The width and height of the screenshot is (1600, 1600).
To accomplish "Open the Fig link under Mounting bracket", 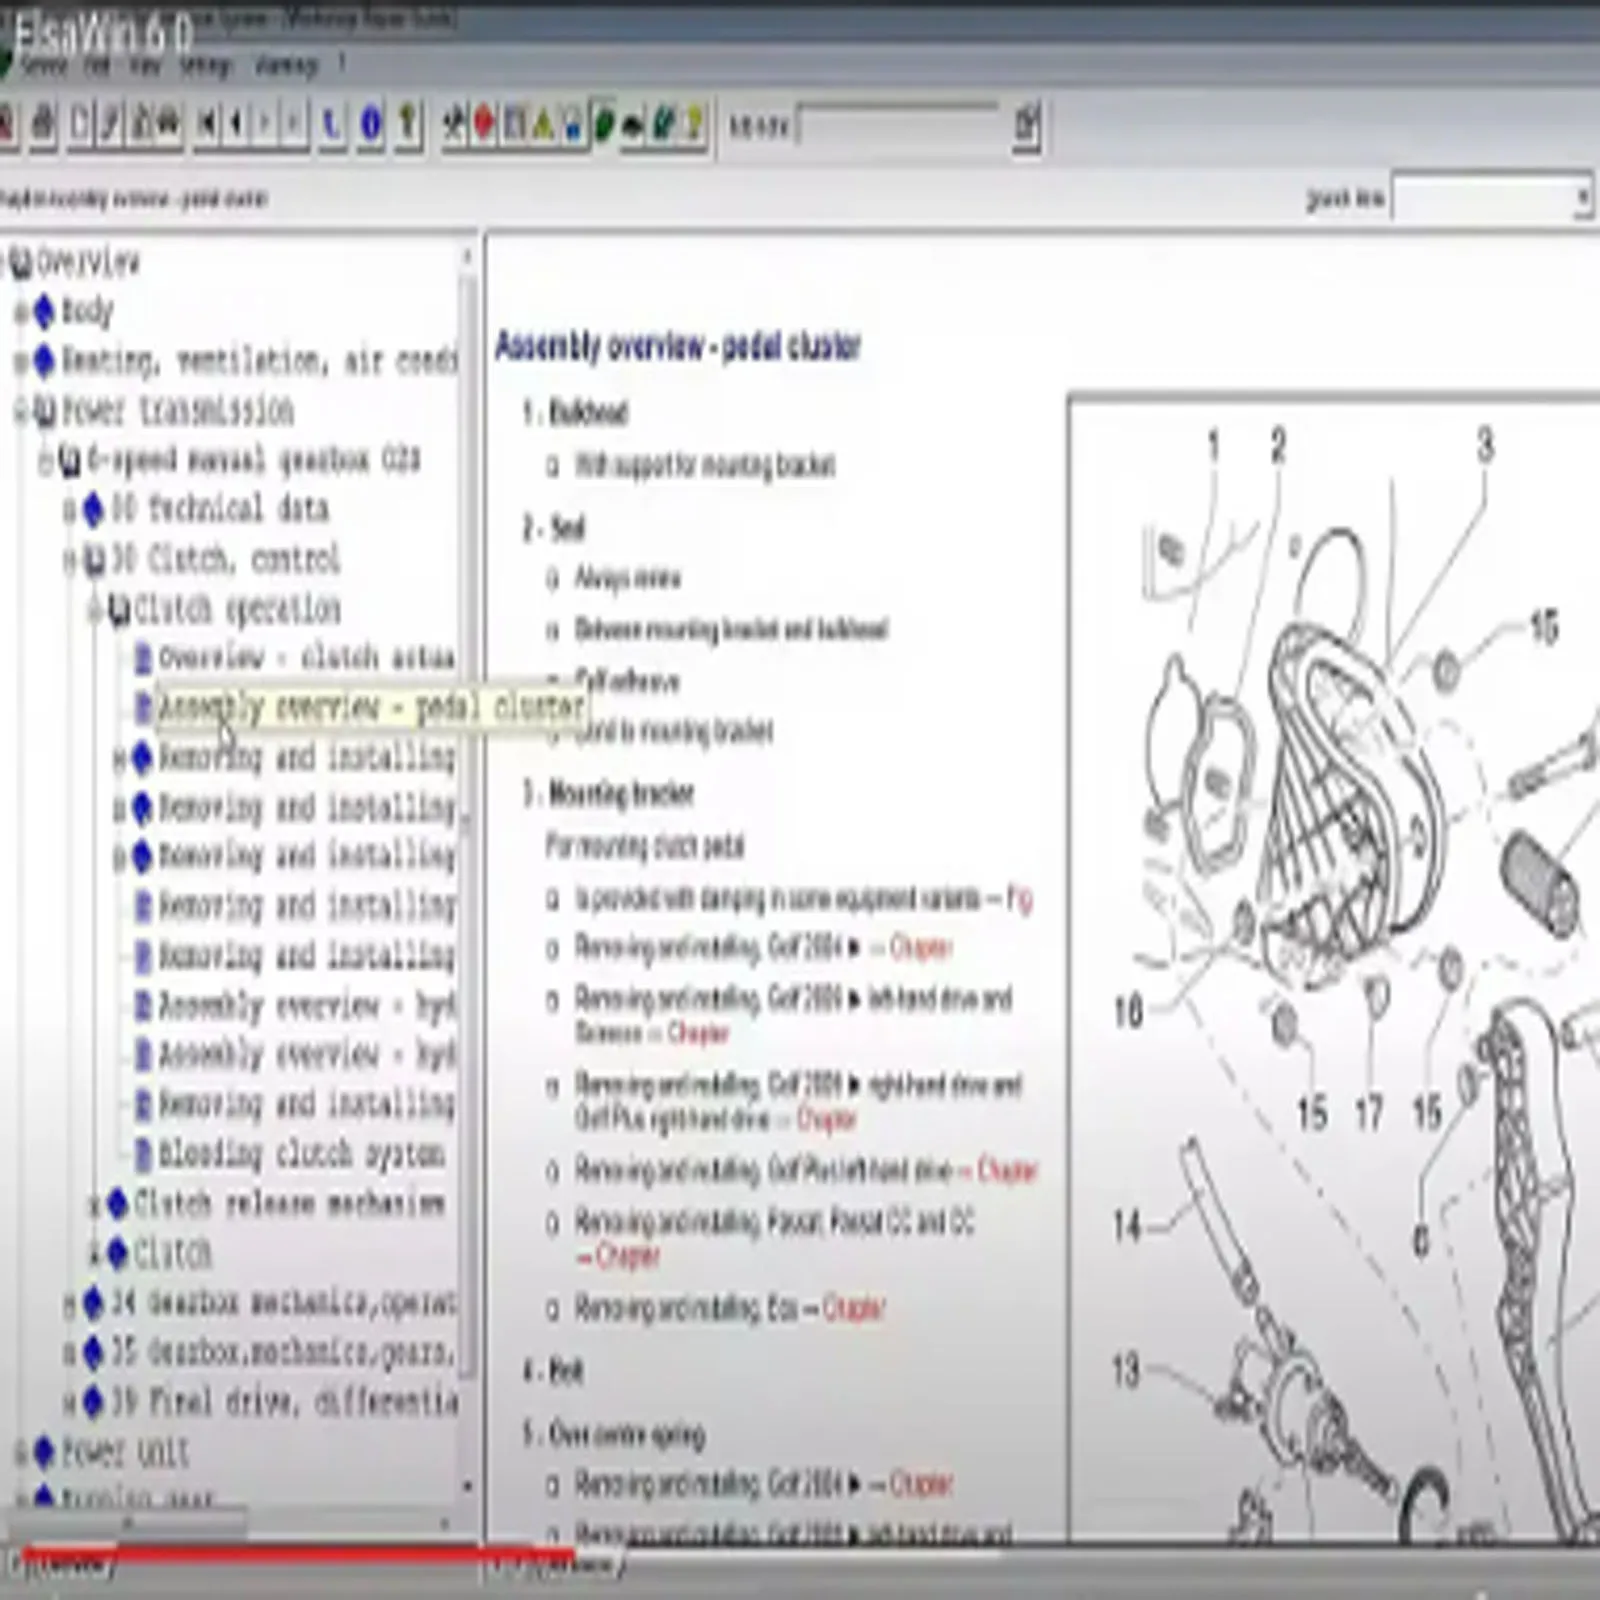I will coord(1019,898).
